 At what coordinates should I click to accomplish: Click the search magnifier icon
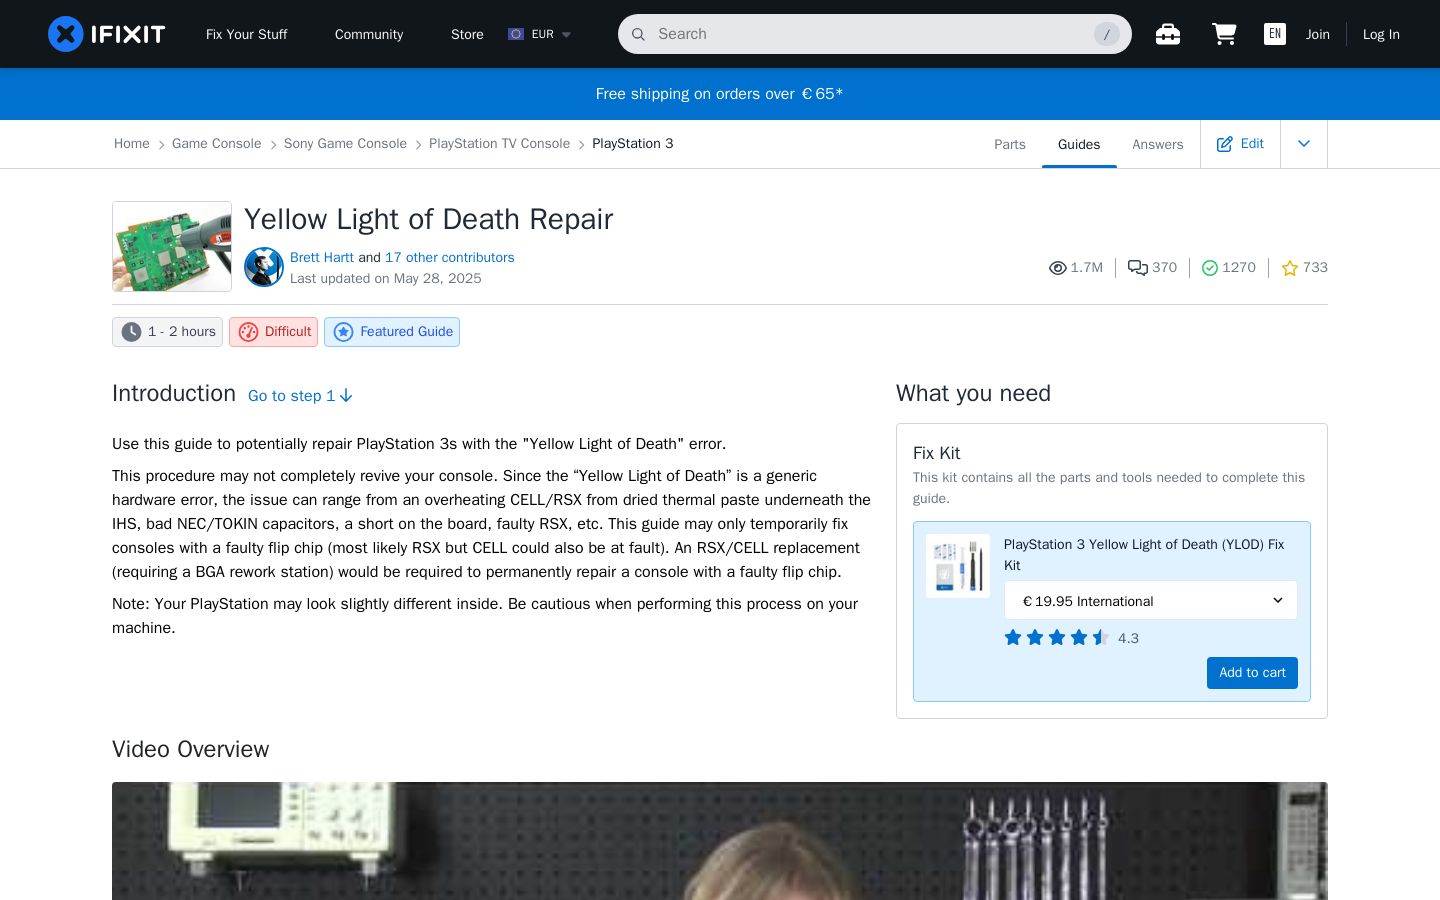[x=638, y=34]
